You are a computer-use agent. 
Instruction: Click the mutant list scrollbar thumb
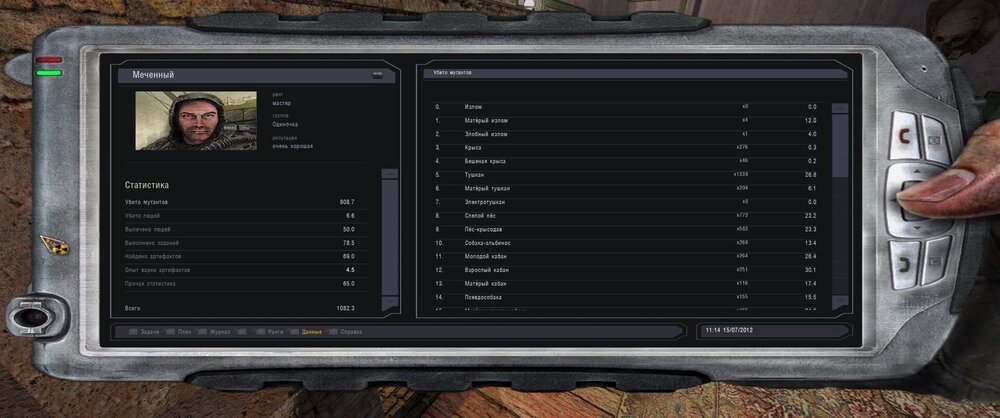click(841, 146)
